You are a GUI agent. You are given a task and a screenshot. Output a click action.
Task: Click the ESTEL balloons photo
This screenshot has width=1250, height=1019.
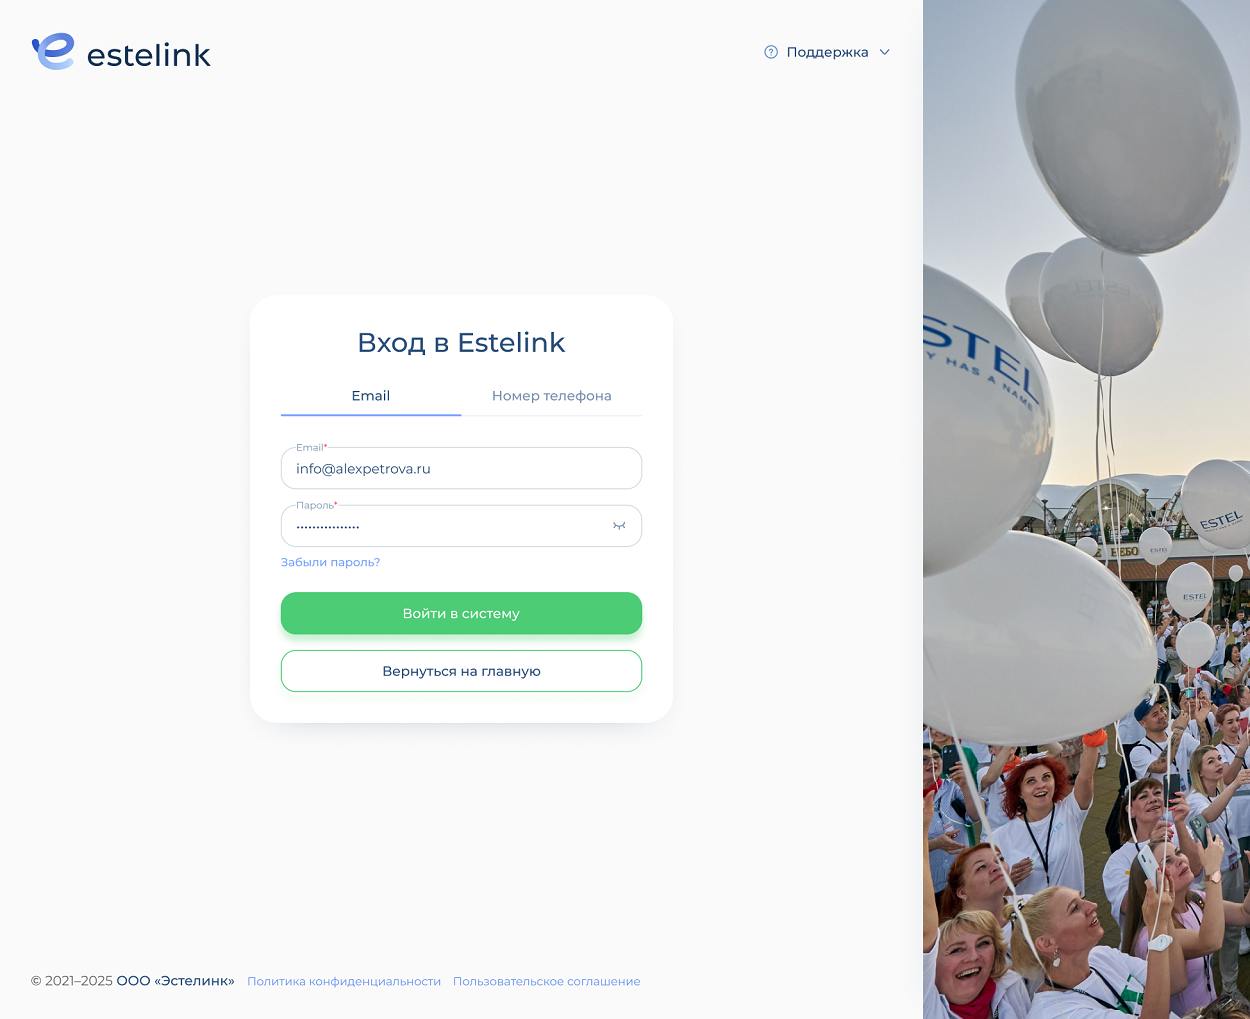(x=1086, y=509)
